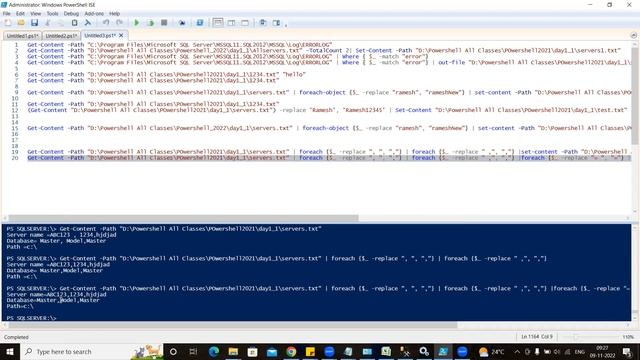Redo the edit with the toolbar arrow
Viewport: 640px width, 360px height.
(x=119, y=23)
